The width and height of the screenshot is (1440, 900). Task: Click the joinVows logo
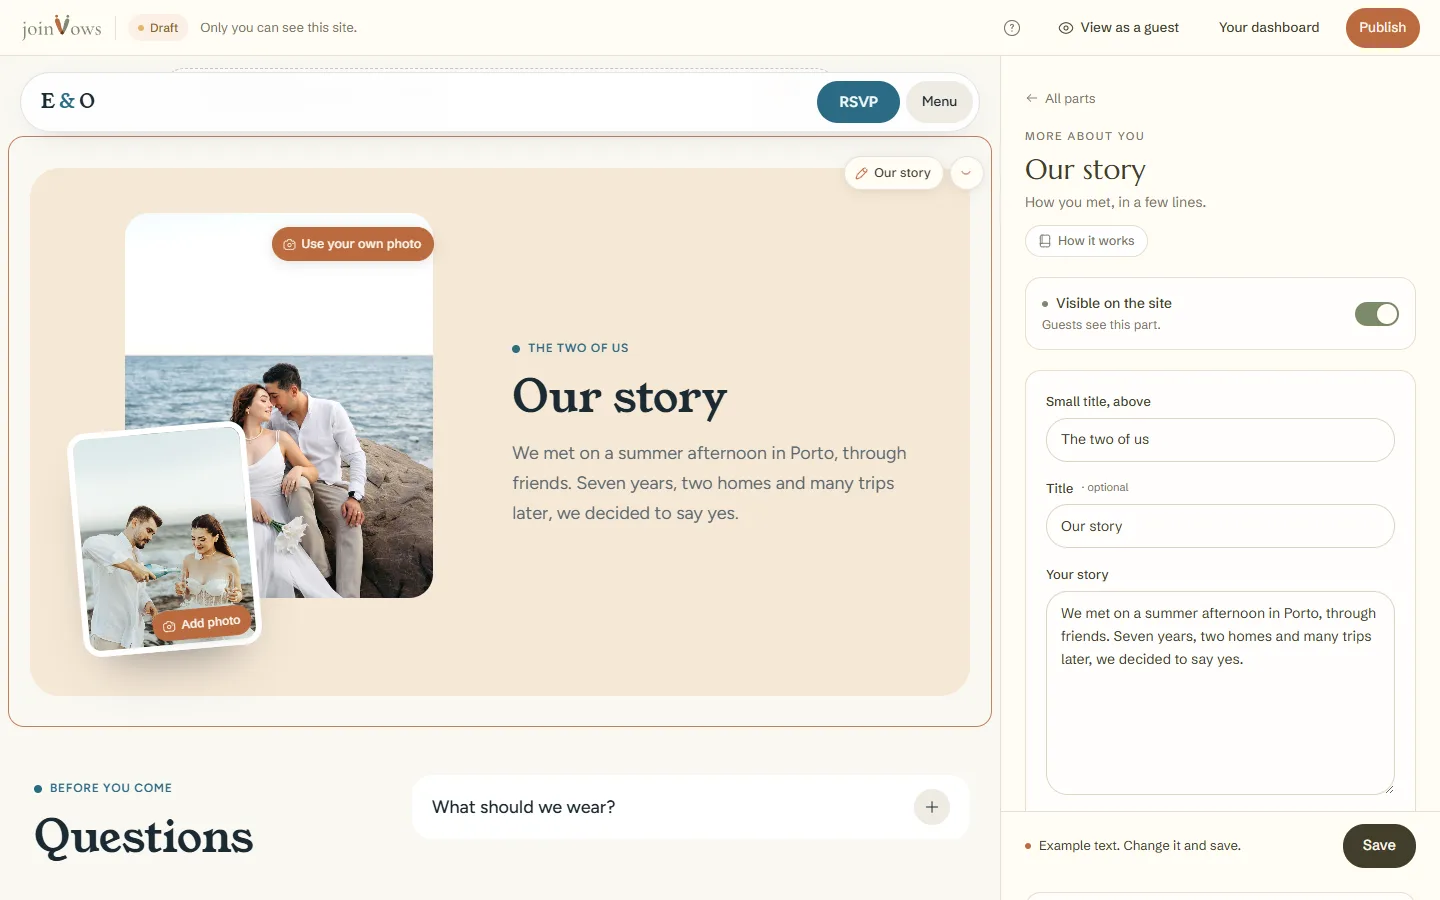pyautogui.click(x=62, y=27)
